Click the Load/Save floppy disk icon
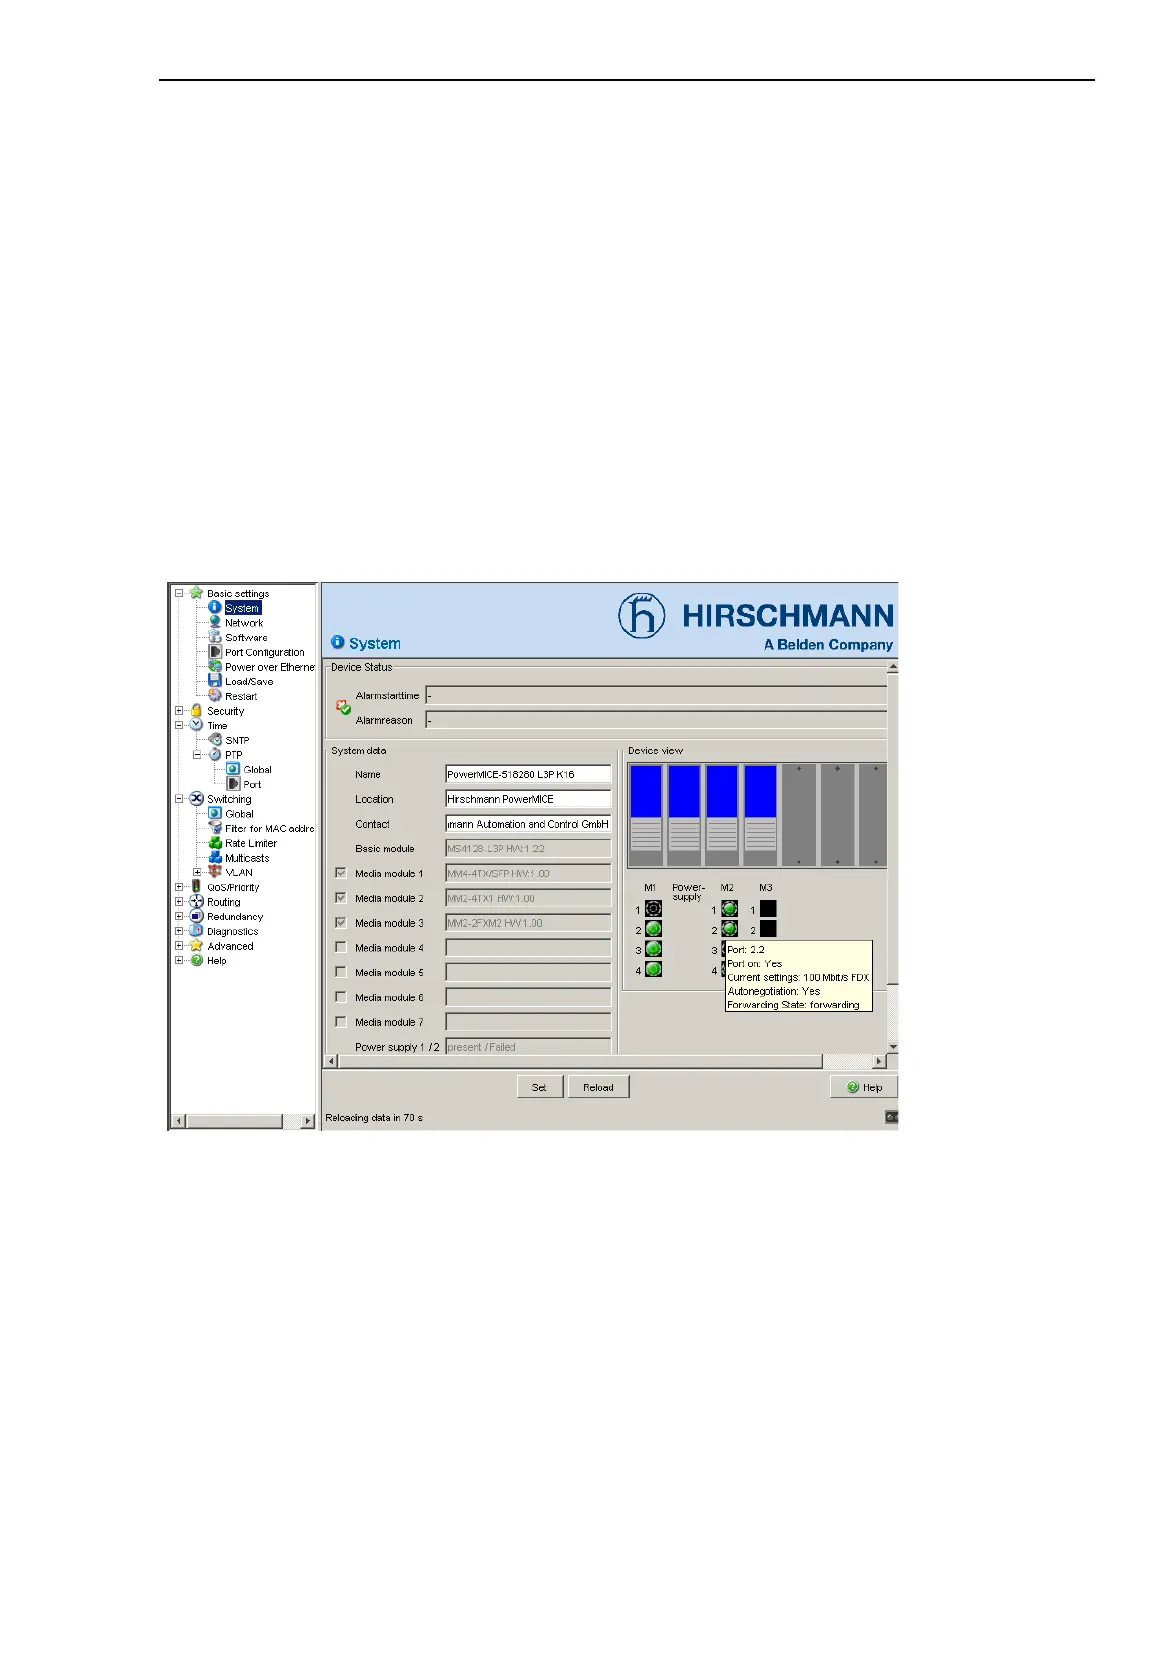1174x1668 pixels. click(214, 681)
